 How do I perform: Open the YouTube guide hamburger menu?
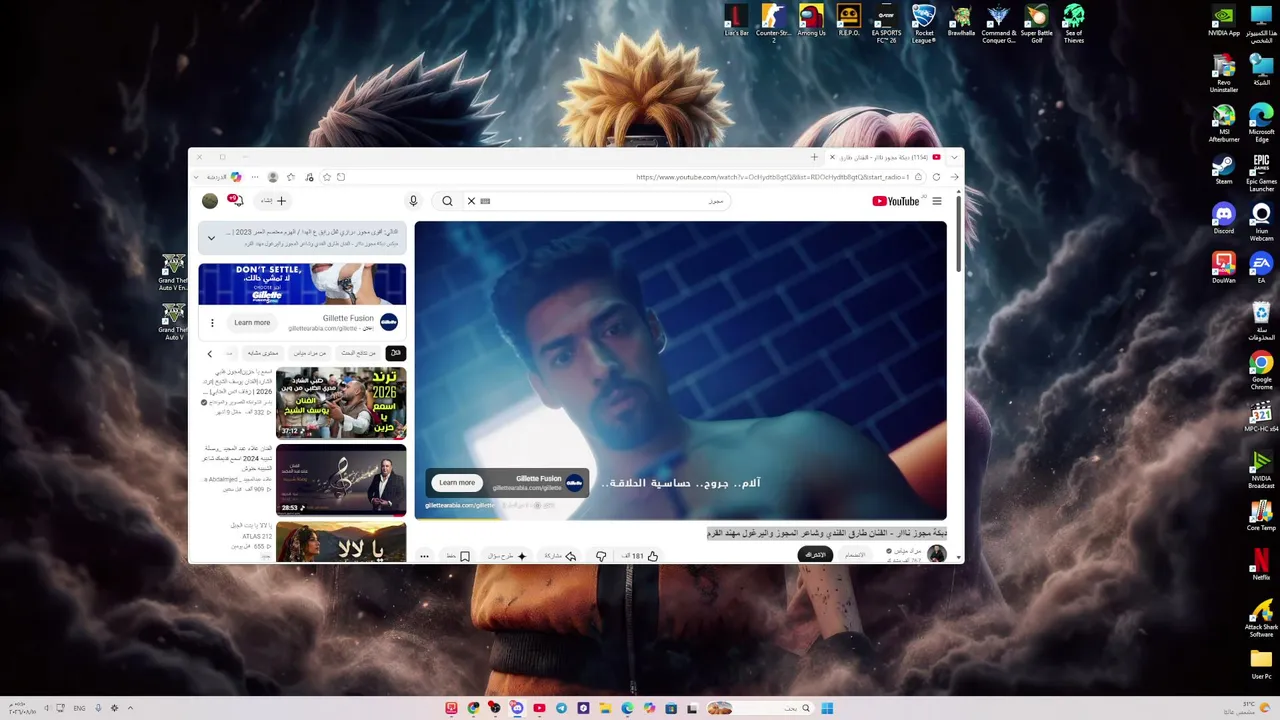tap(937, 201)
